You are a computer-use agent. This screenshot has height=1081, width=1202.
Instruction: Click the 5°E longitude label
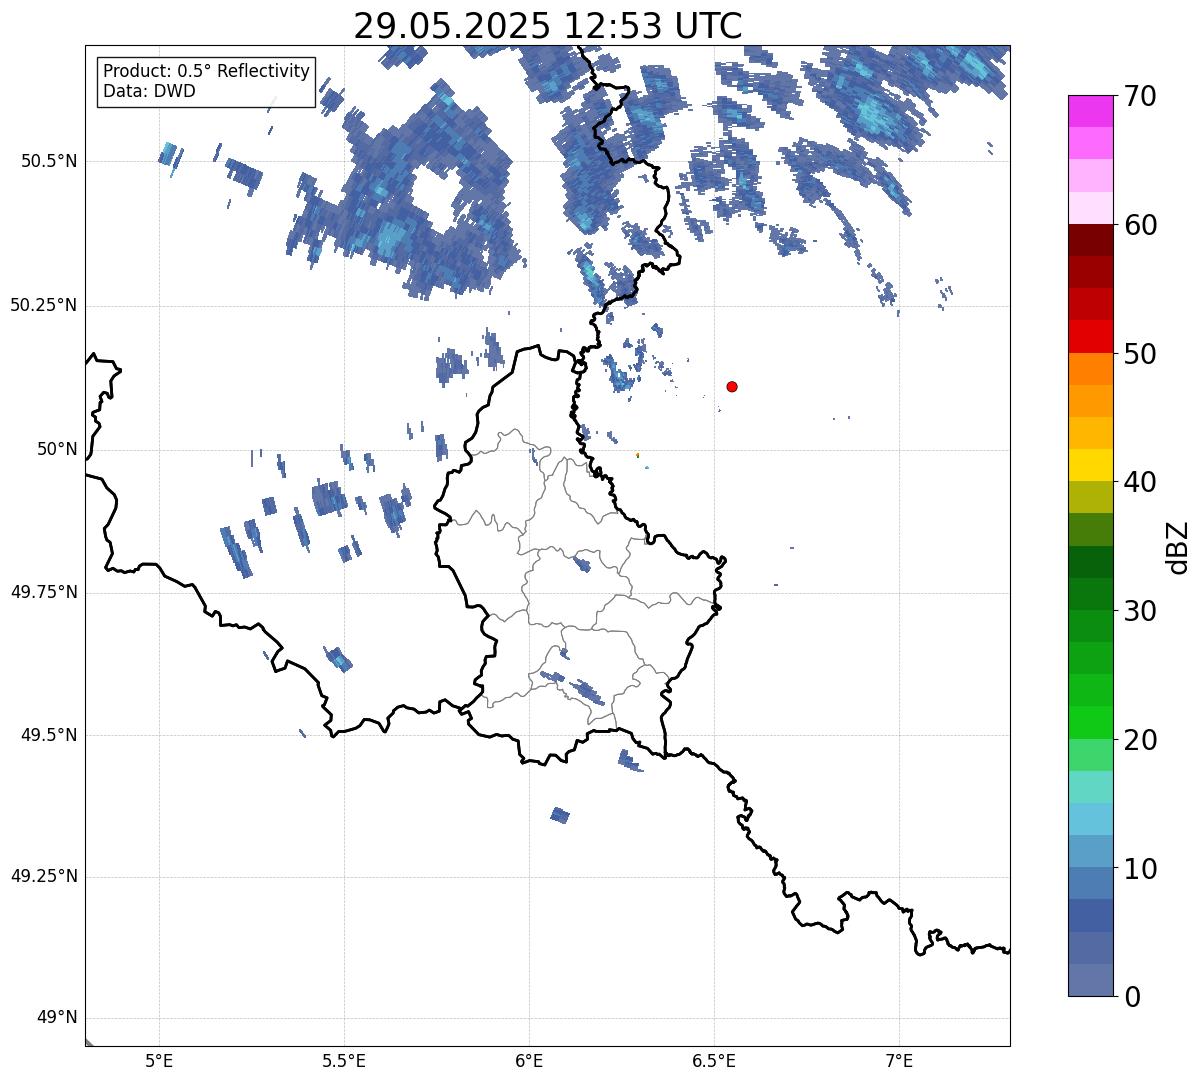tap(159, 1061)
